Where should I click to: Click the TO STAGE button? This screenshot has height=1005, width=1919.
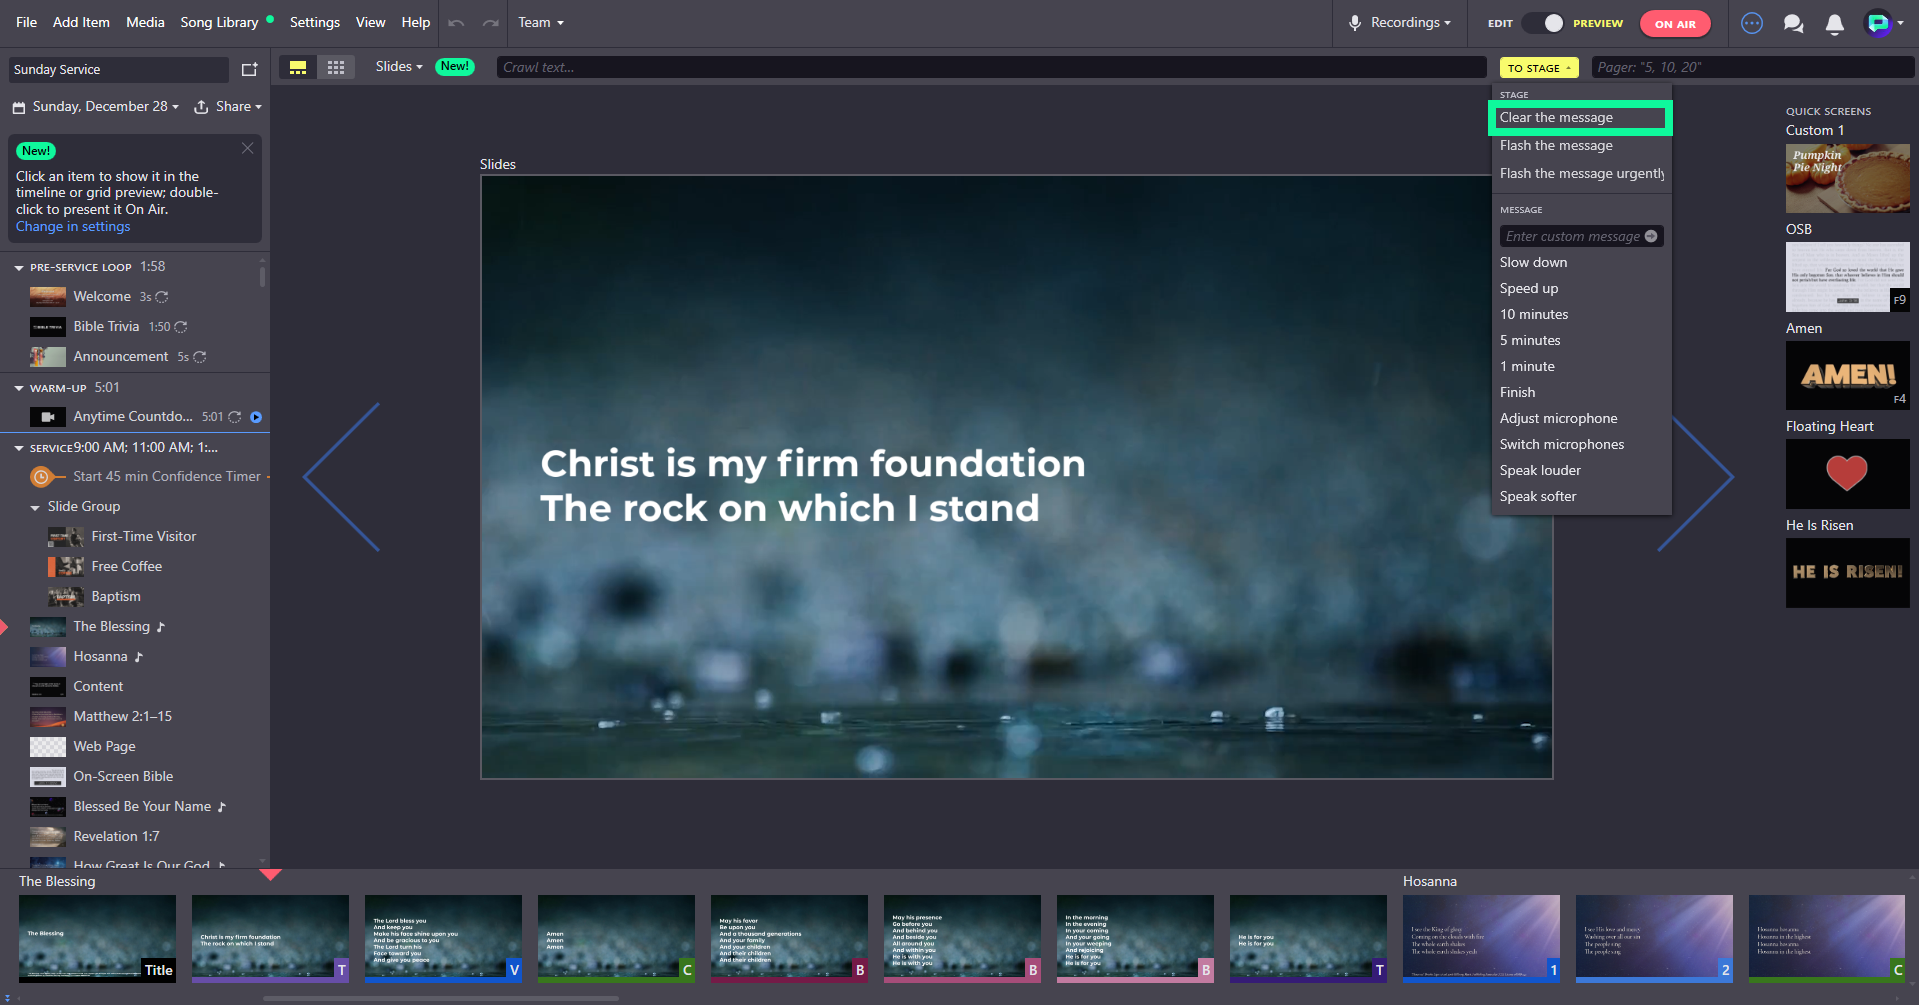click(1539, 68)
